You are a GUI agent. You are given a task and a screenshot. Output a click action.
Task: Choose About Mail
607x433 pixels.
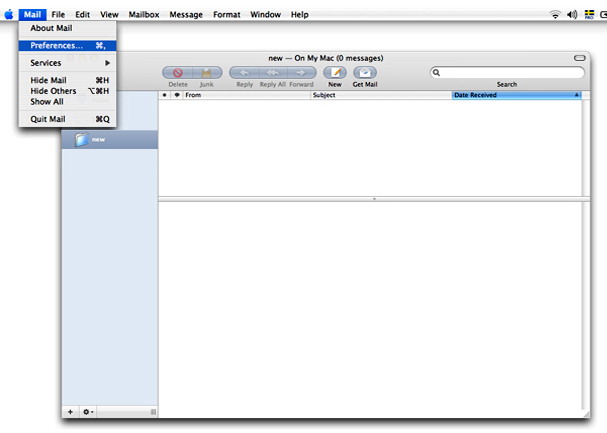click(x=67, y=28)
